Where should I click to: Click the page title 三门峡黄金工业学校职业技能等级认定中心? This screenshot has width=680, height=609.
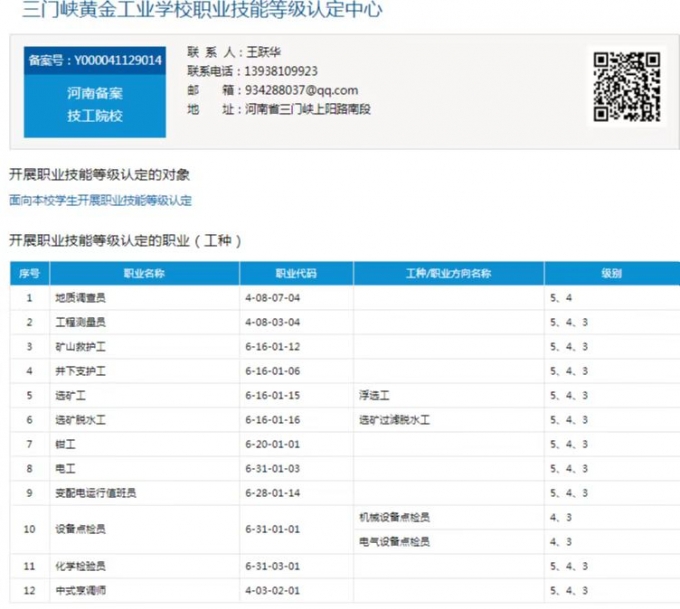(x=203, y=9)
